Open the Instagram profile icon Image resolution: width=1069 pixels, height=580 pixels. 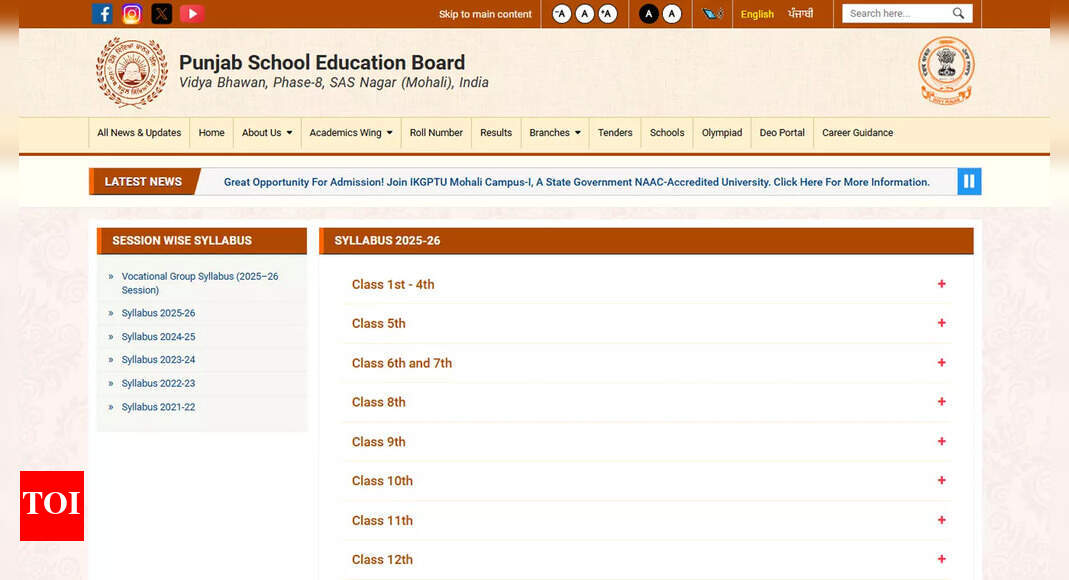pos(132,14)
